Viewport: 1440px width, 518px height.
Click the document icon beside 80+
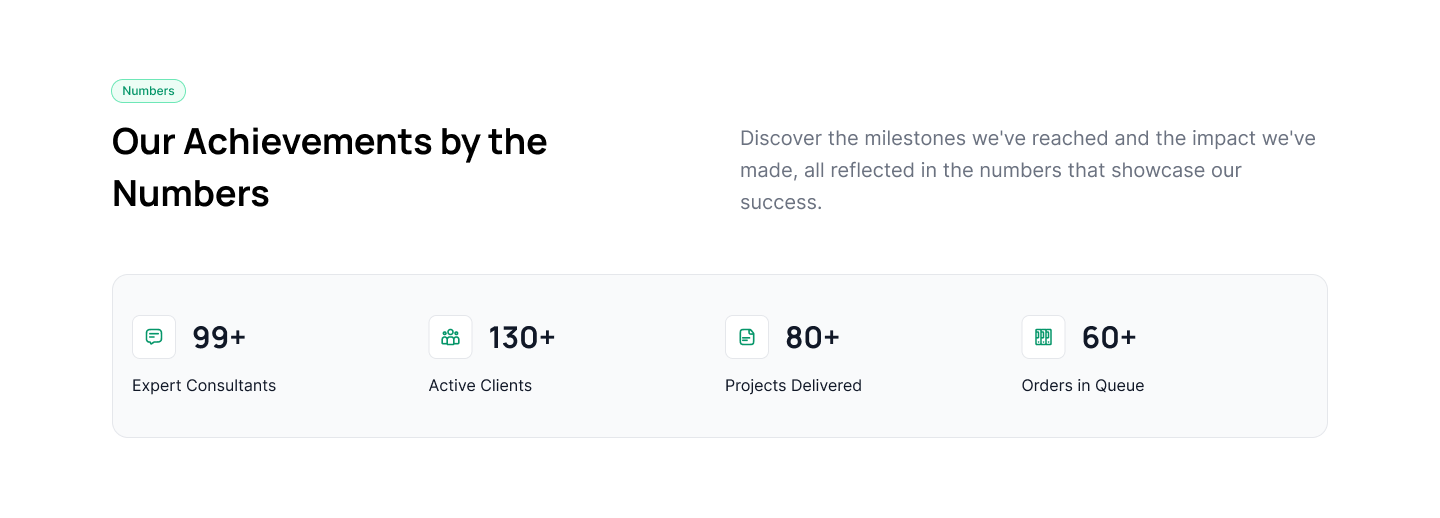point(747,337)
